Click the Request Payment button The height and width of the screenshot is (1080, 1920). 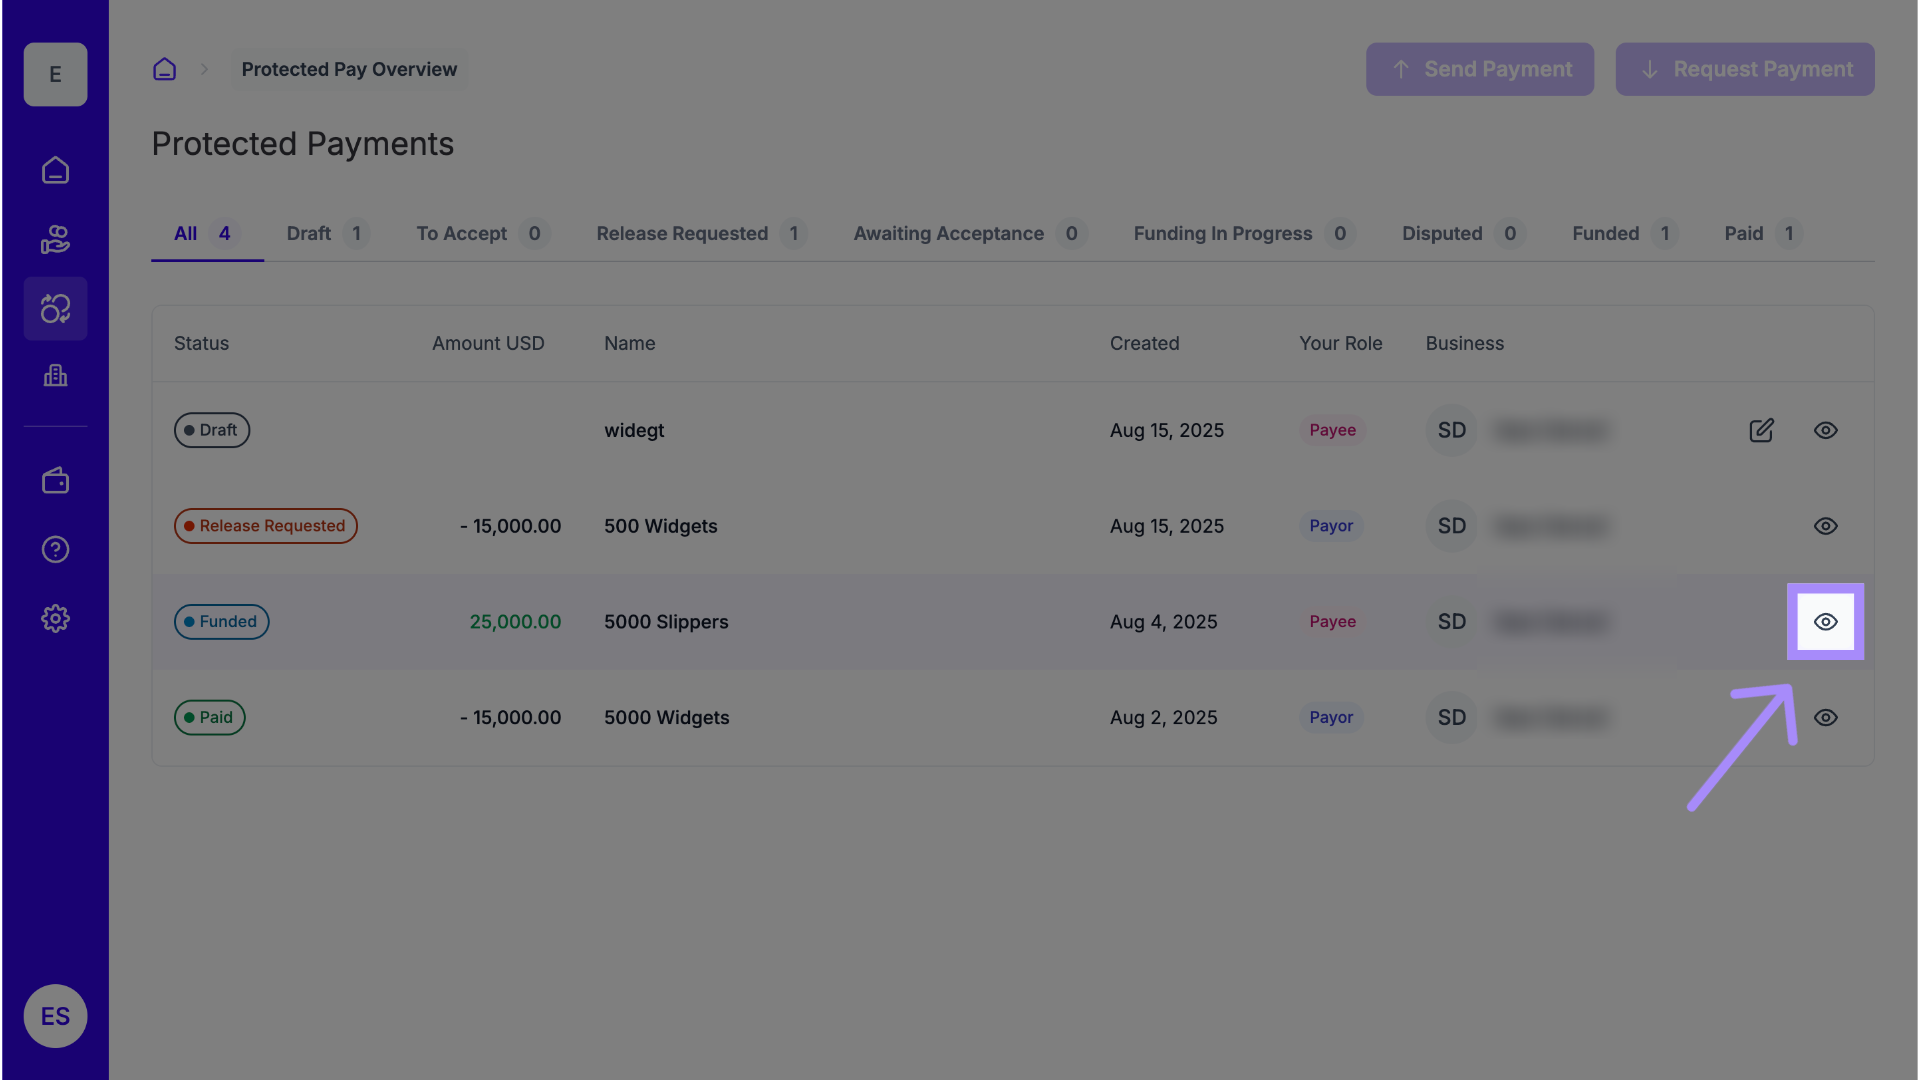1744,69
